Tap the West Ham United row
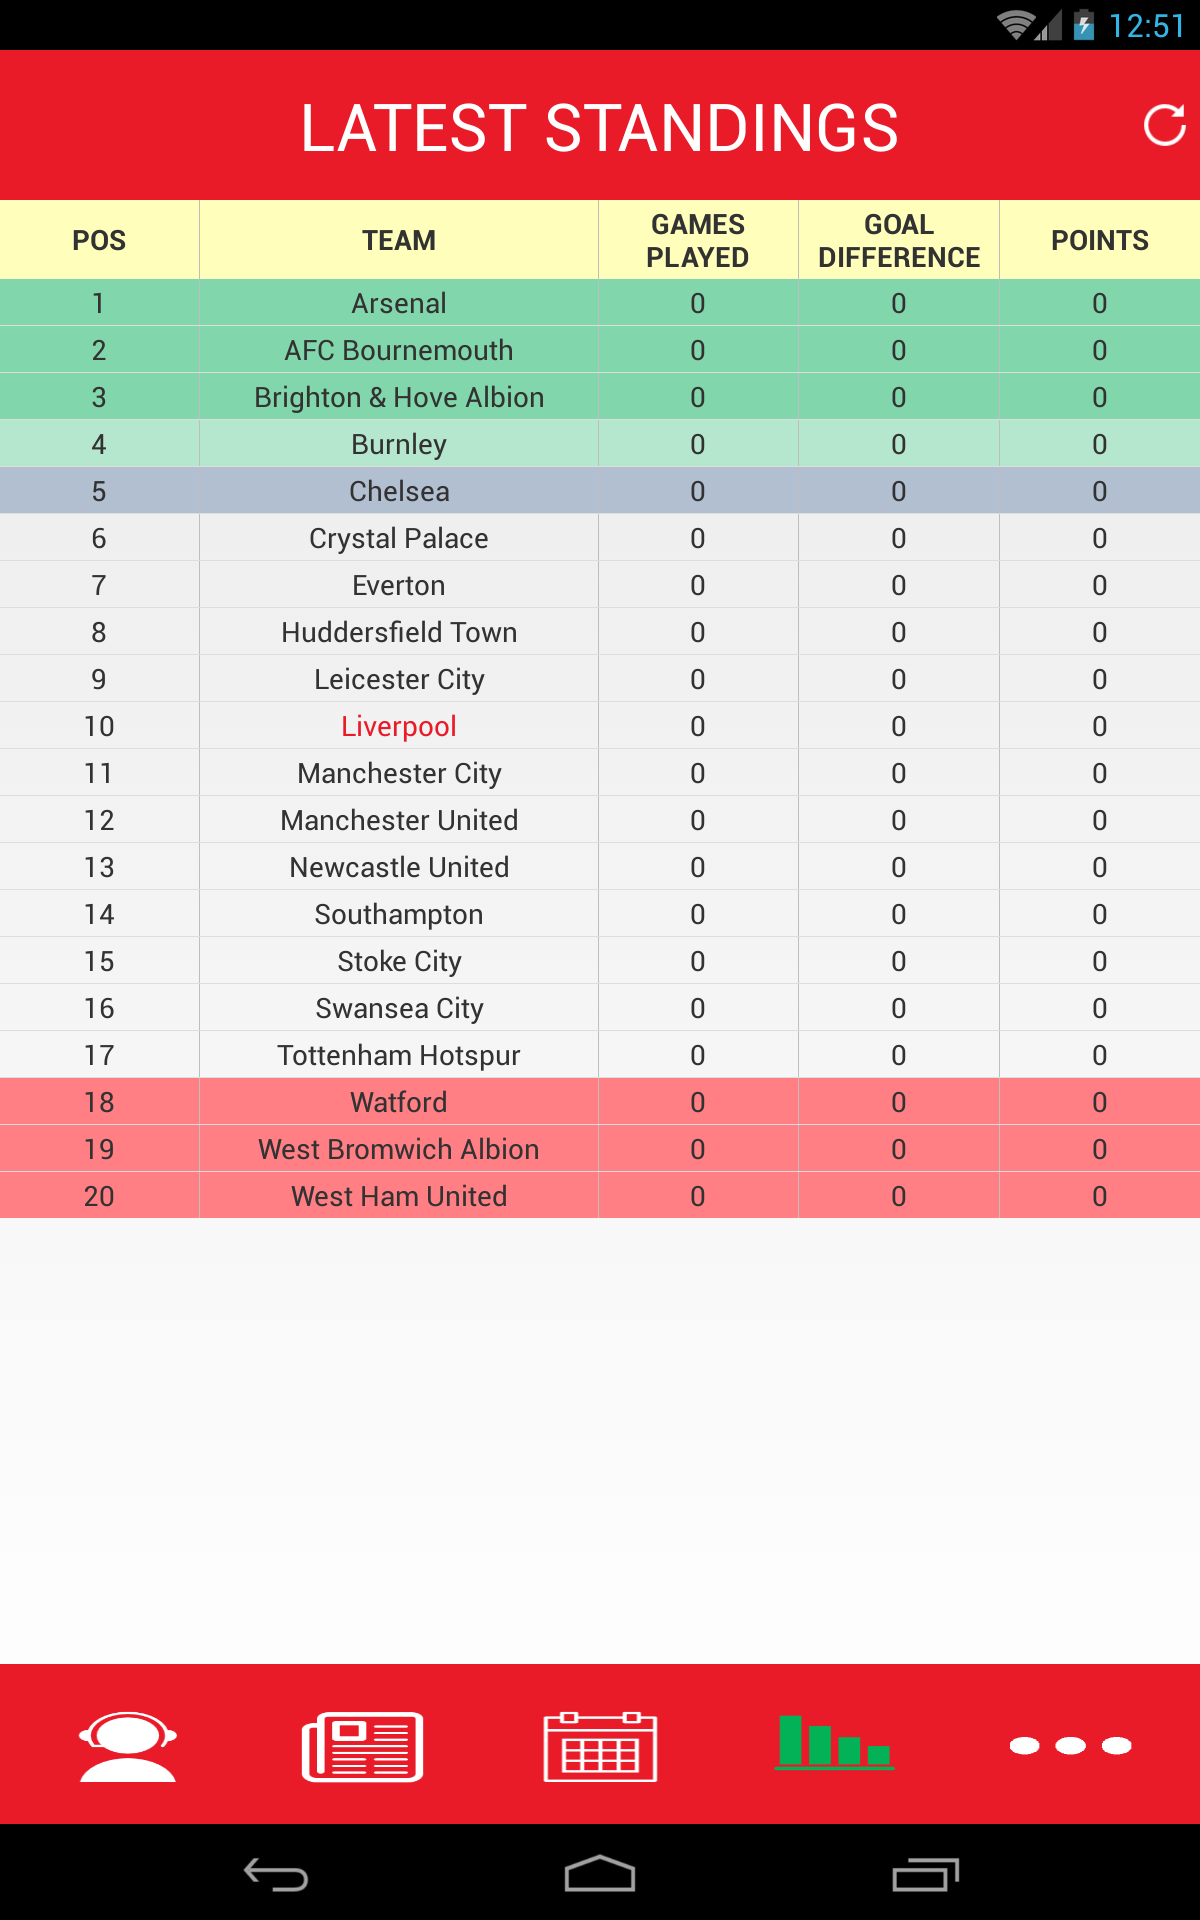The width and height of the screenshot is (1200, 1920). [600, 1196]
